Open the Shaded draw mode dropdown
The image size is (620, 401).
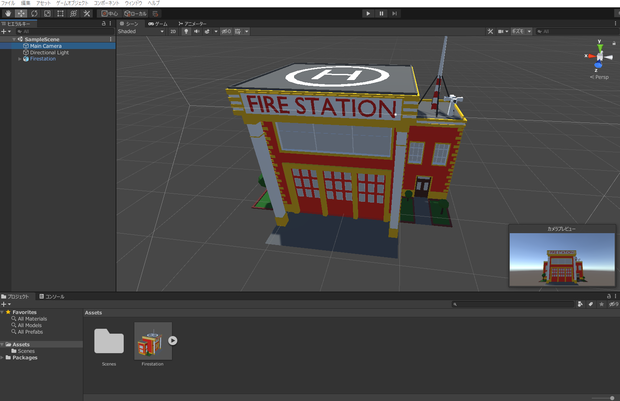[141, 31]
